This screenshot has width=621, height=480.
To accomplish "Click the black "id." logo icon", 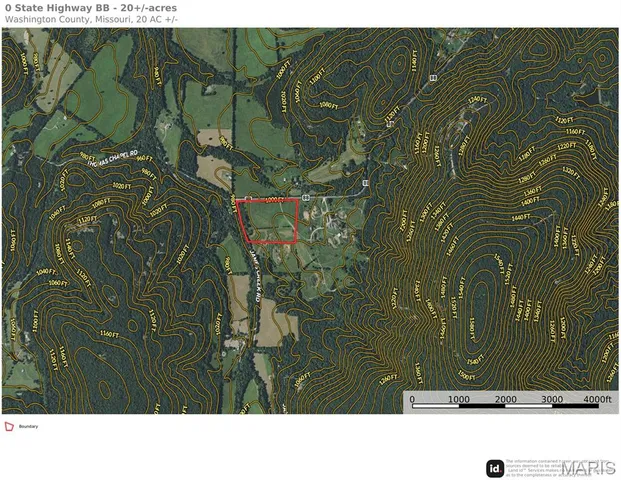I will [x=494, y=468].
